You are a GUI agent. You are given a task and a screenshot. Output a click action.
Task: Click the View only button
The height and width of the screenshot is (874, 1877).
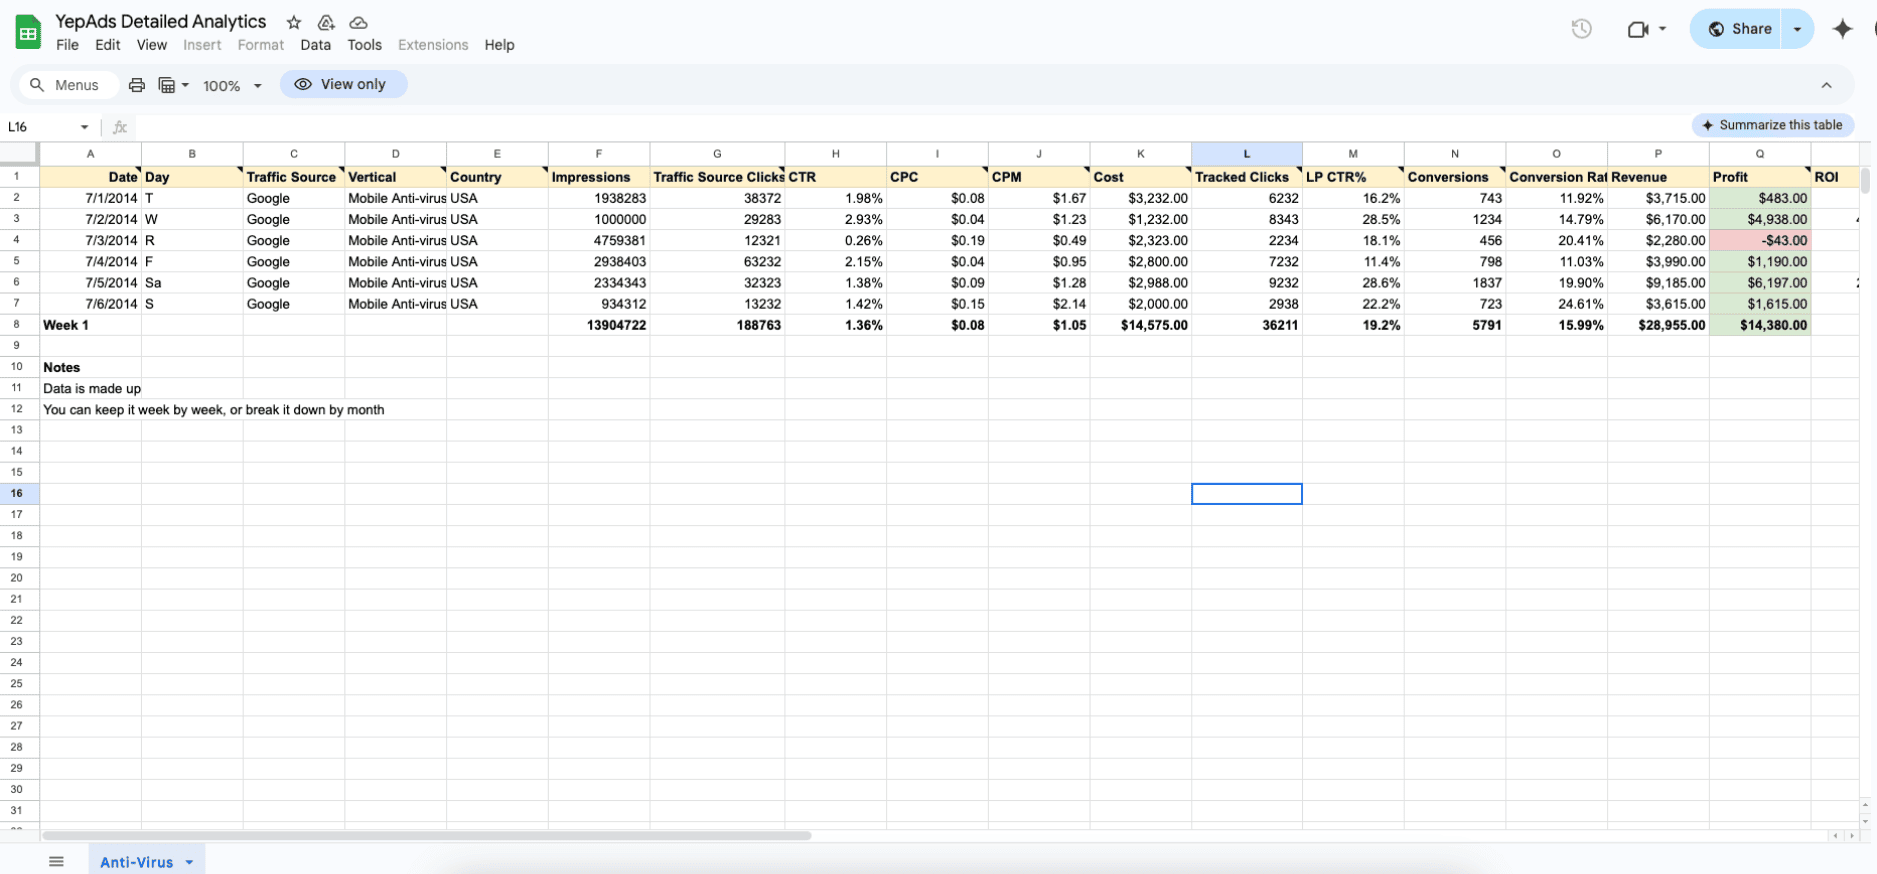click(x=343, y=84)
